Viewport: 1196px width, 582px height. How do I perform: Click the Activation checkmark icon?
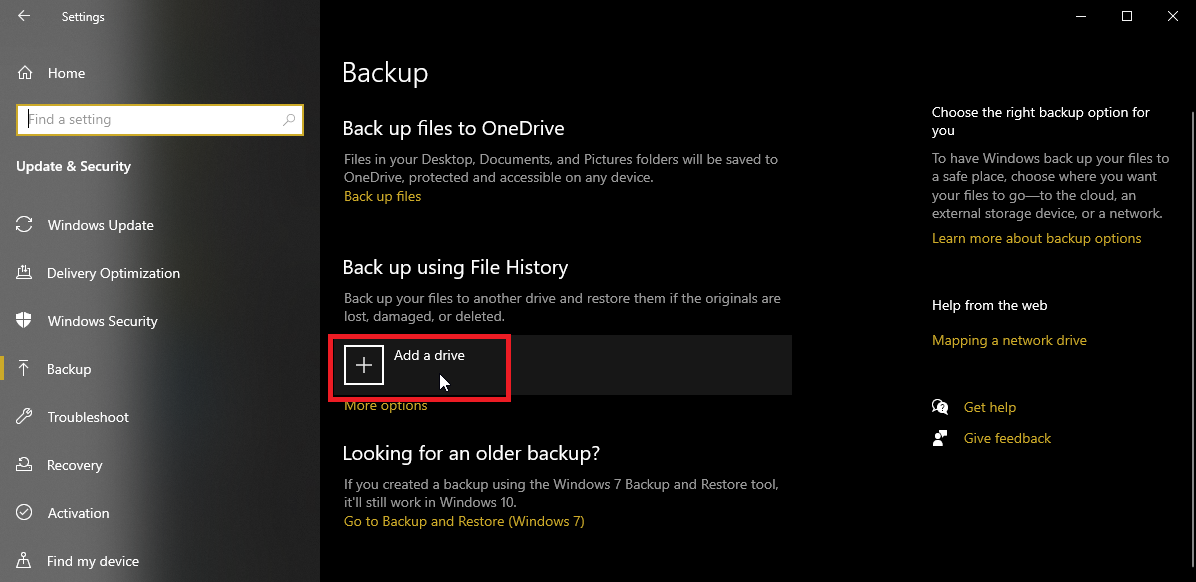click(x=25, y=513)
